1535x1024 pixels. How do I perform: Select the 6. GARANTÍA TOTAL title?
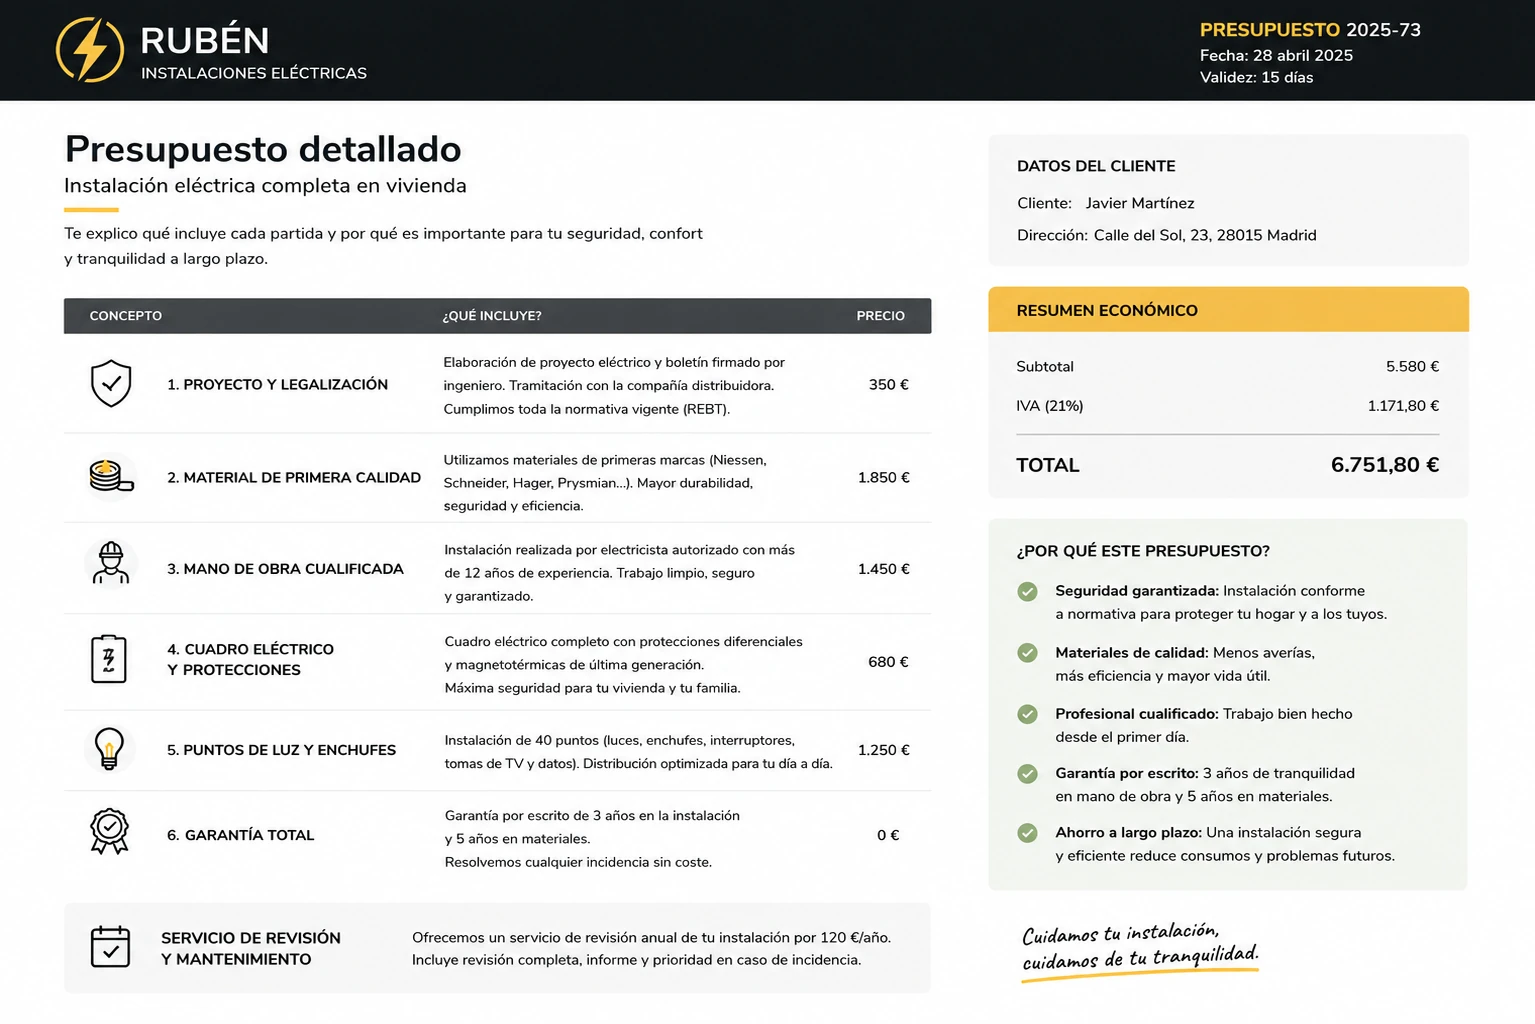pos(240,835)
